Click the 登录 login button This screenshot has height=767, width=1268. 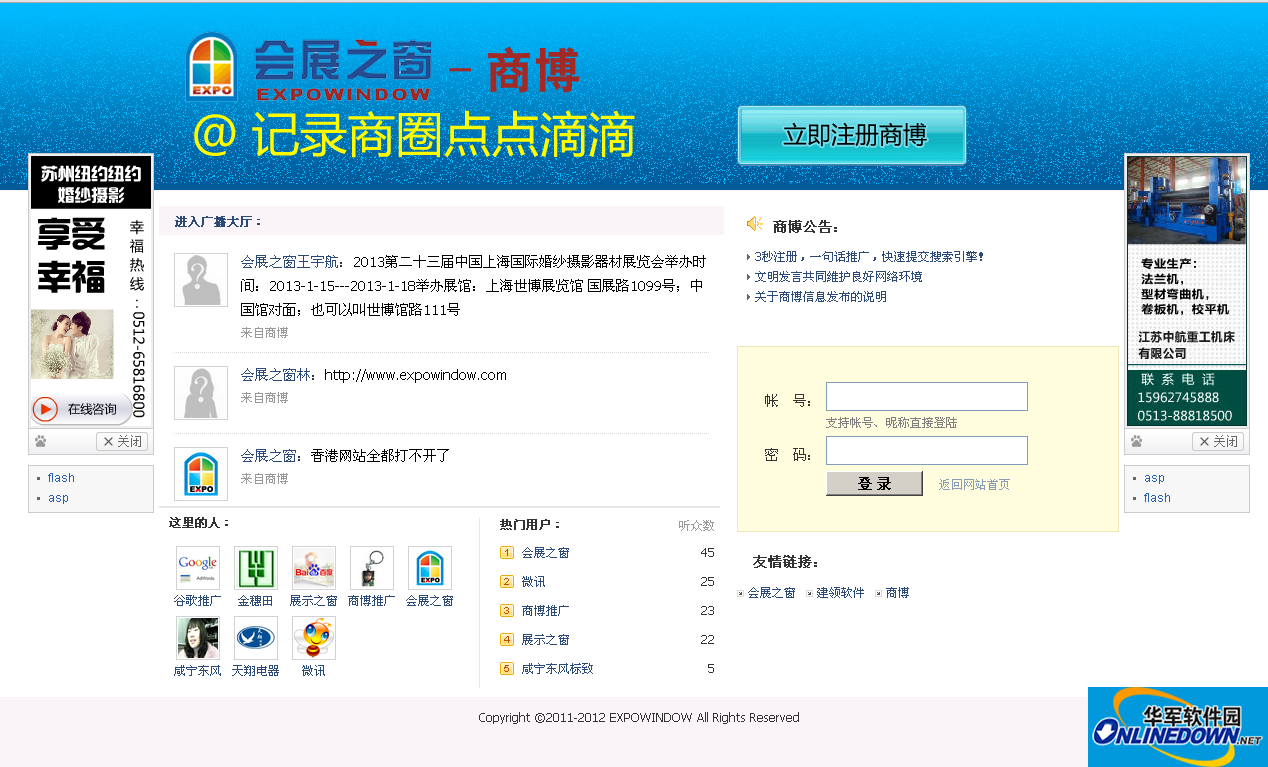pos(874,484)
